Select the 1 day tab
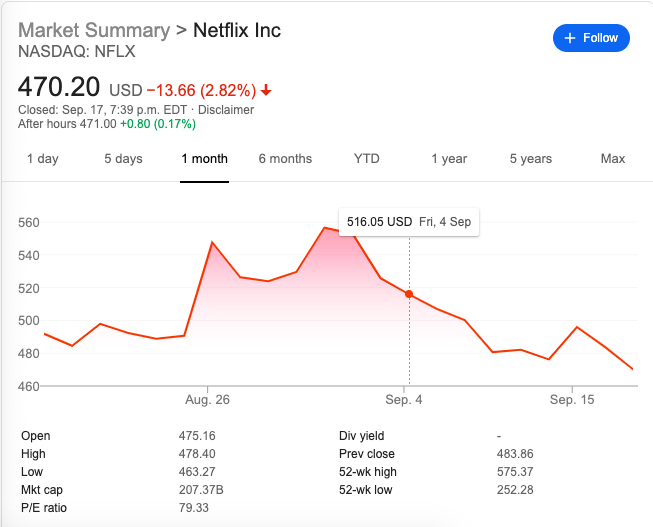 tap(42, 159)
